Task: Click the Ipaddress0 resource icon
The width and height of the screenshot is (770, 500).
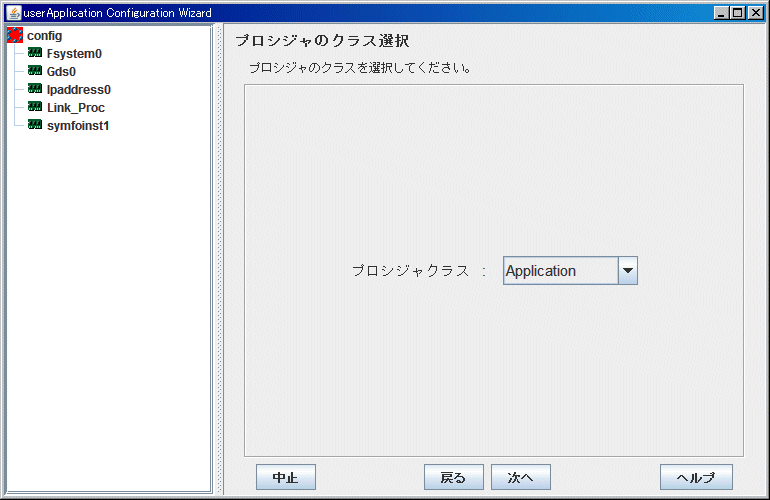Action: (35, 89)
